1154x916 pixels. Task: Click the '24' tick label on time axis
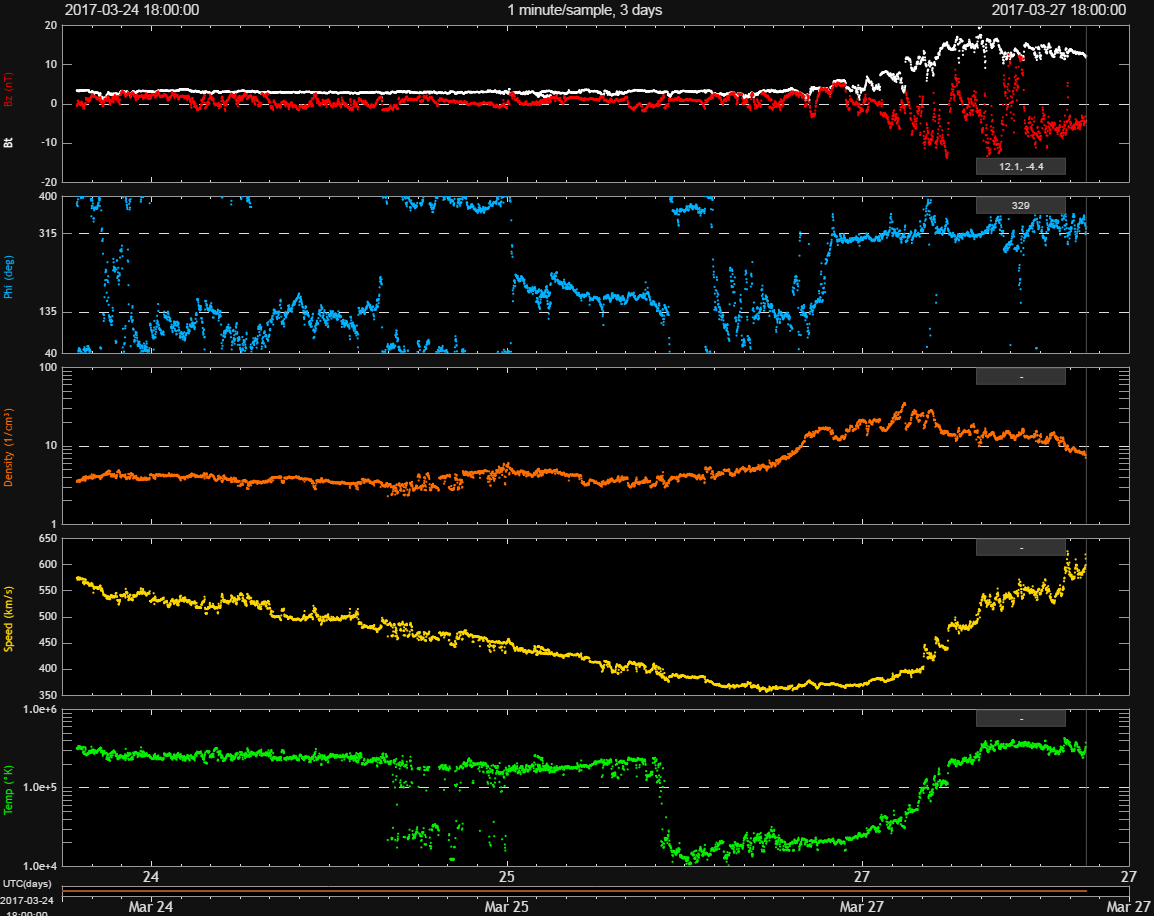coord(151,877)
